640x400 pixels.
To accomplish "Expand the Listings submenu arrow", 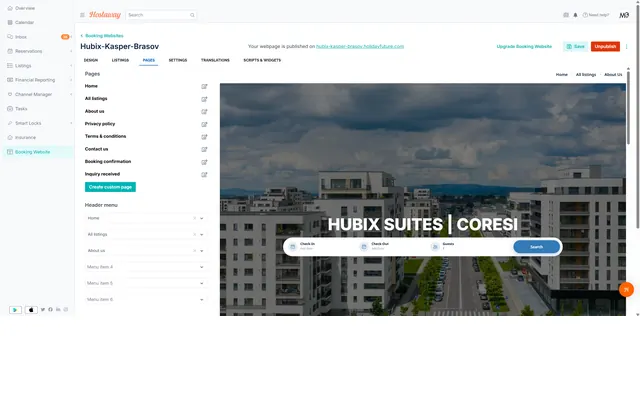I will tap(71, 66).
